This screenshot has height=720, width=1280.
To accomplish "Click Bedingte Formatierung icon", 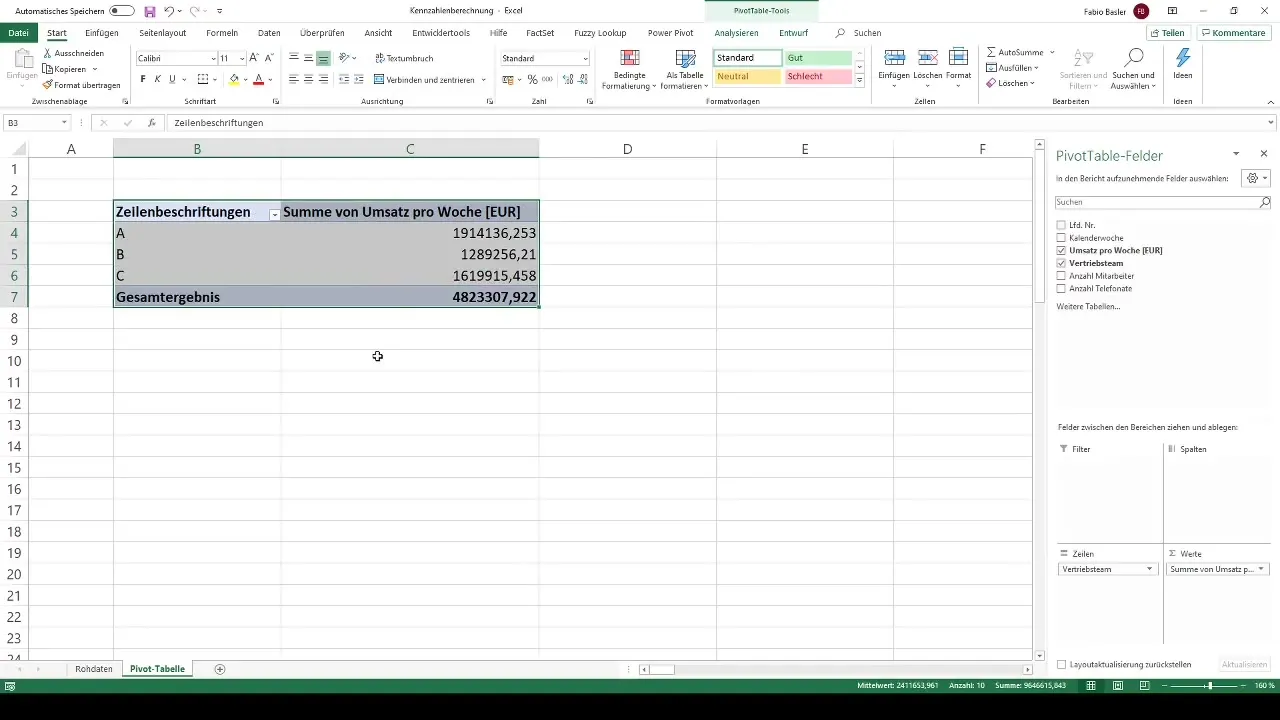I will pyautogui.click(x=630, y=58).
